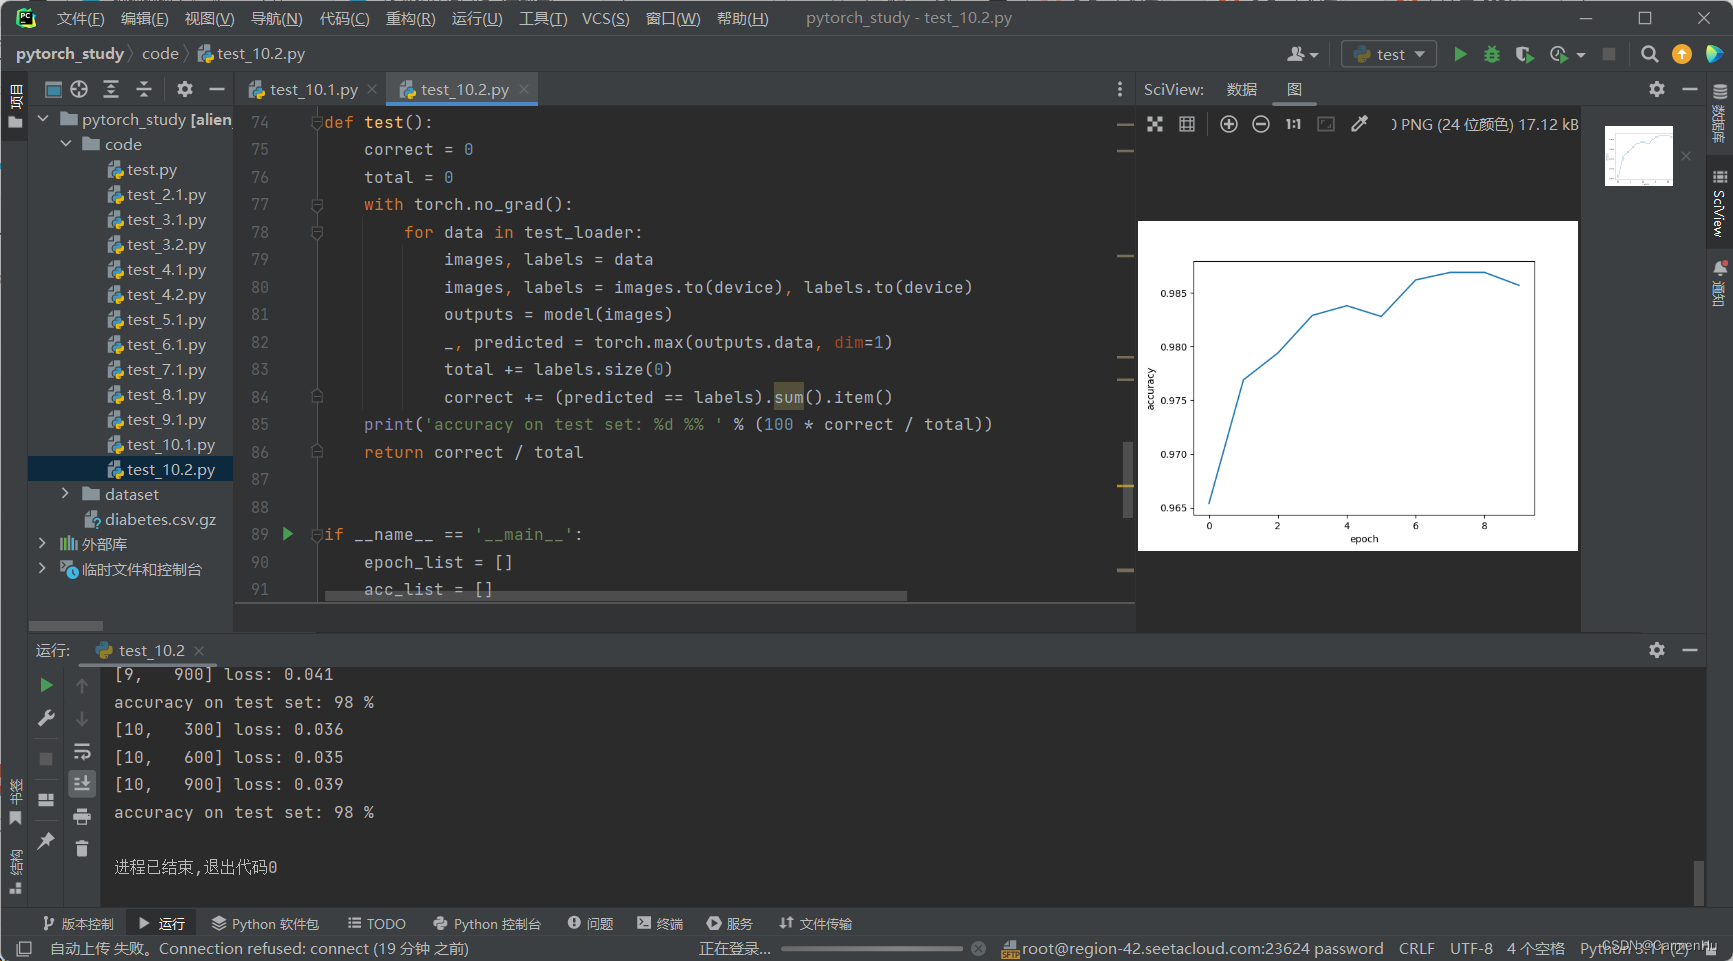
Task: Expand all in project panel
Action: coord(111,89)
